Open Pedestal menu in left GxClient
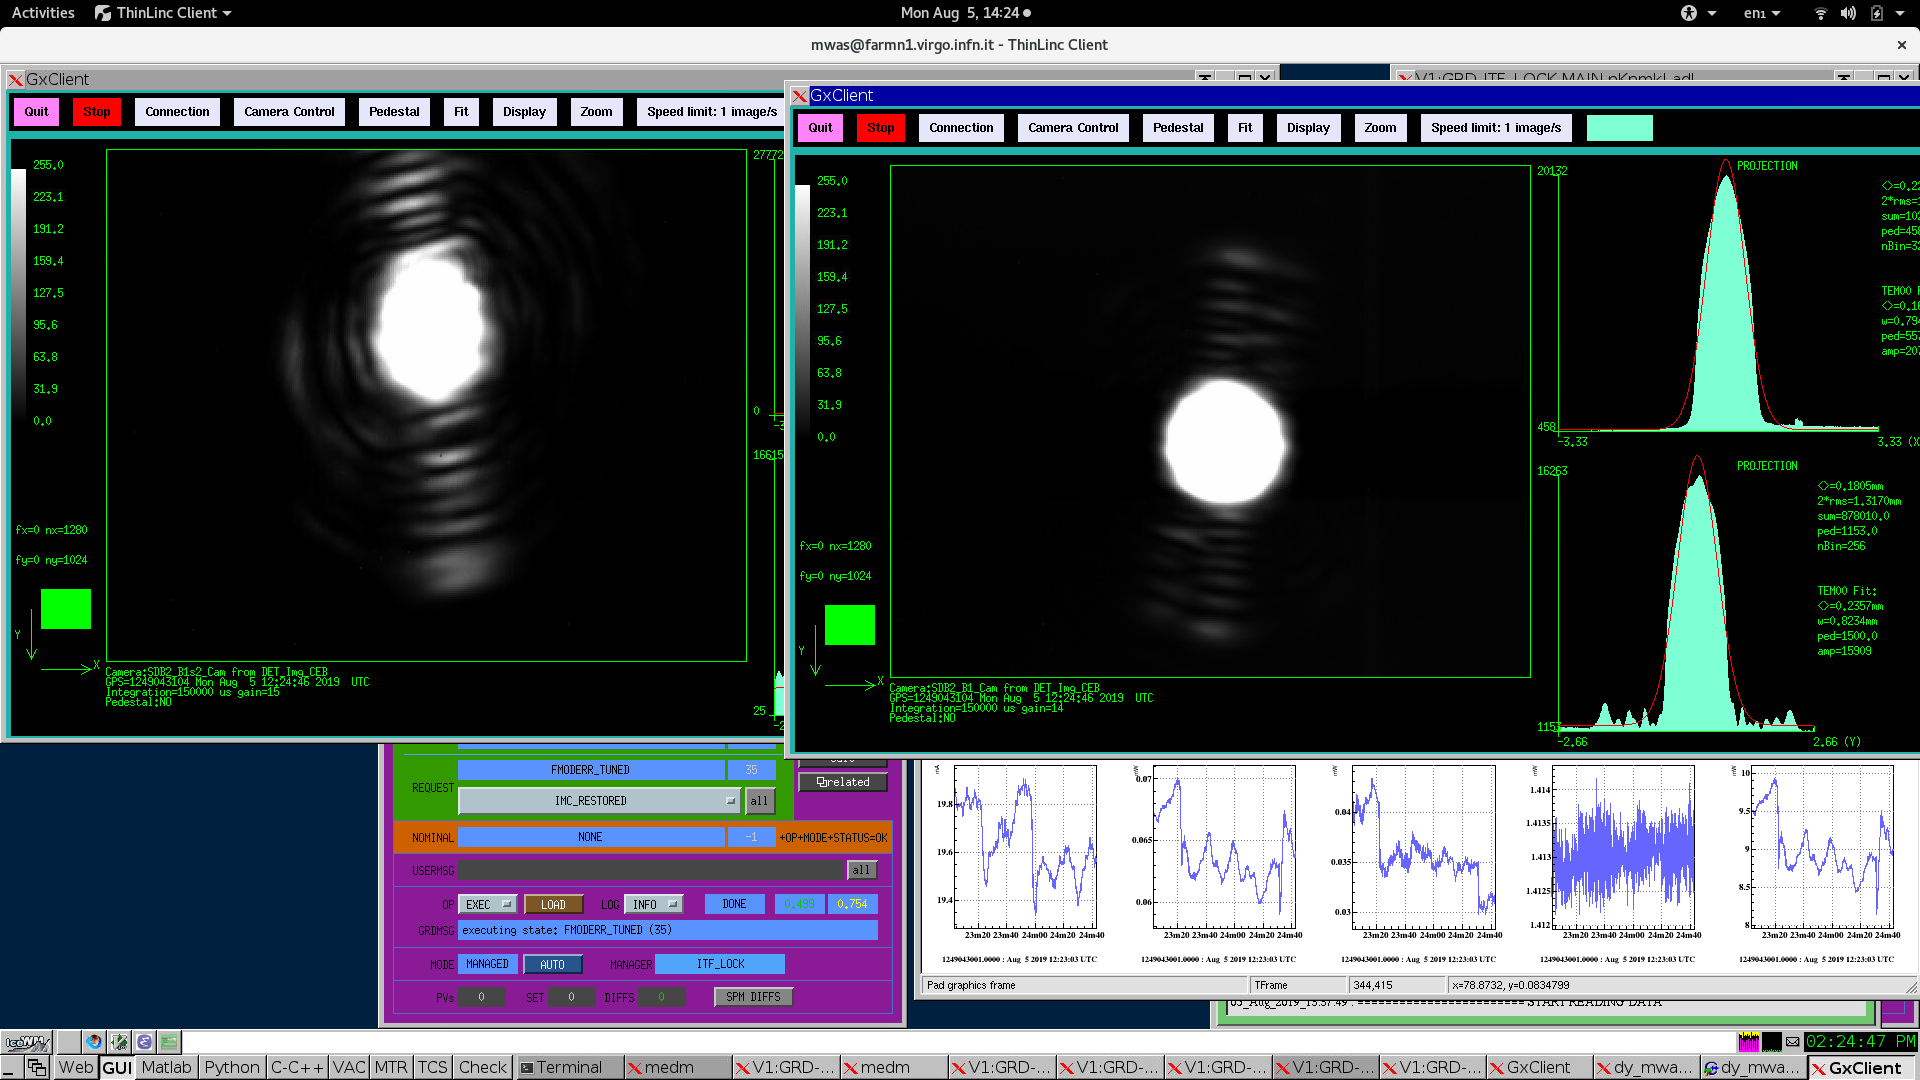Image resolution: width=1920 pixels, height=1080 pixels. 395,112
